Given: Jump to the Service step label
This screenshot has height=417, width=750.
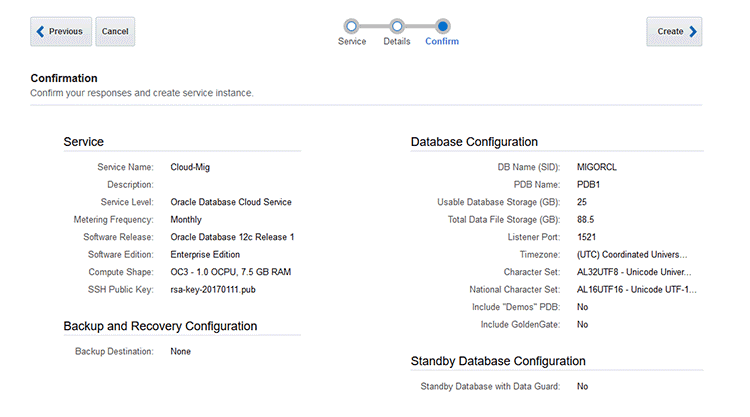Looking at the screenshot, I should (352, 42).
